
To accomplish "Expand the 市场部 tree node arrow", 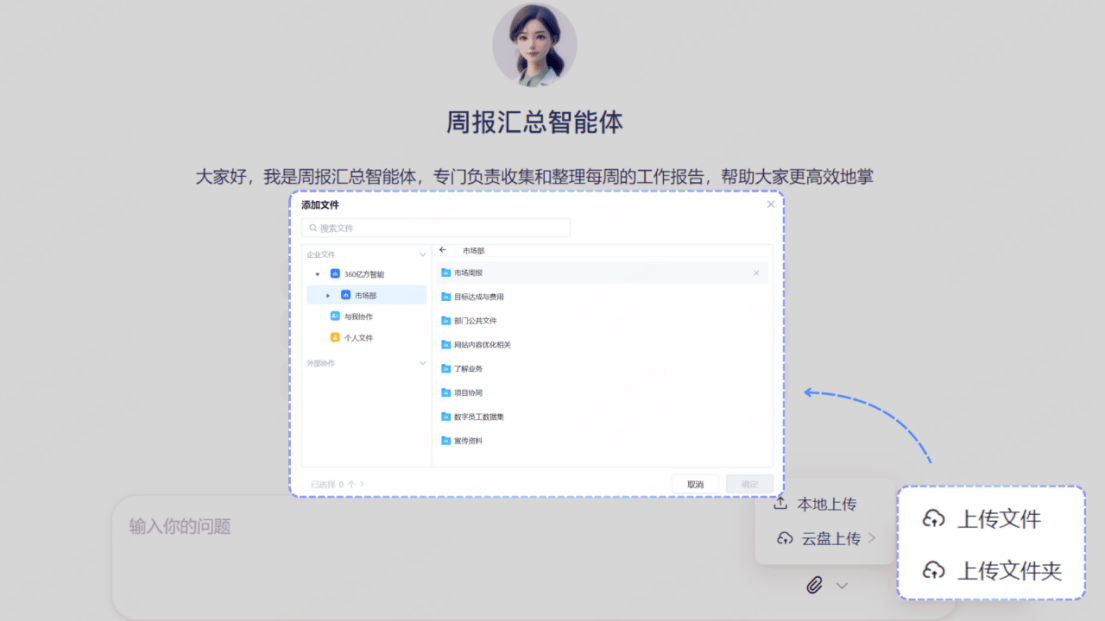I will point(328,296).
